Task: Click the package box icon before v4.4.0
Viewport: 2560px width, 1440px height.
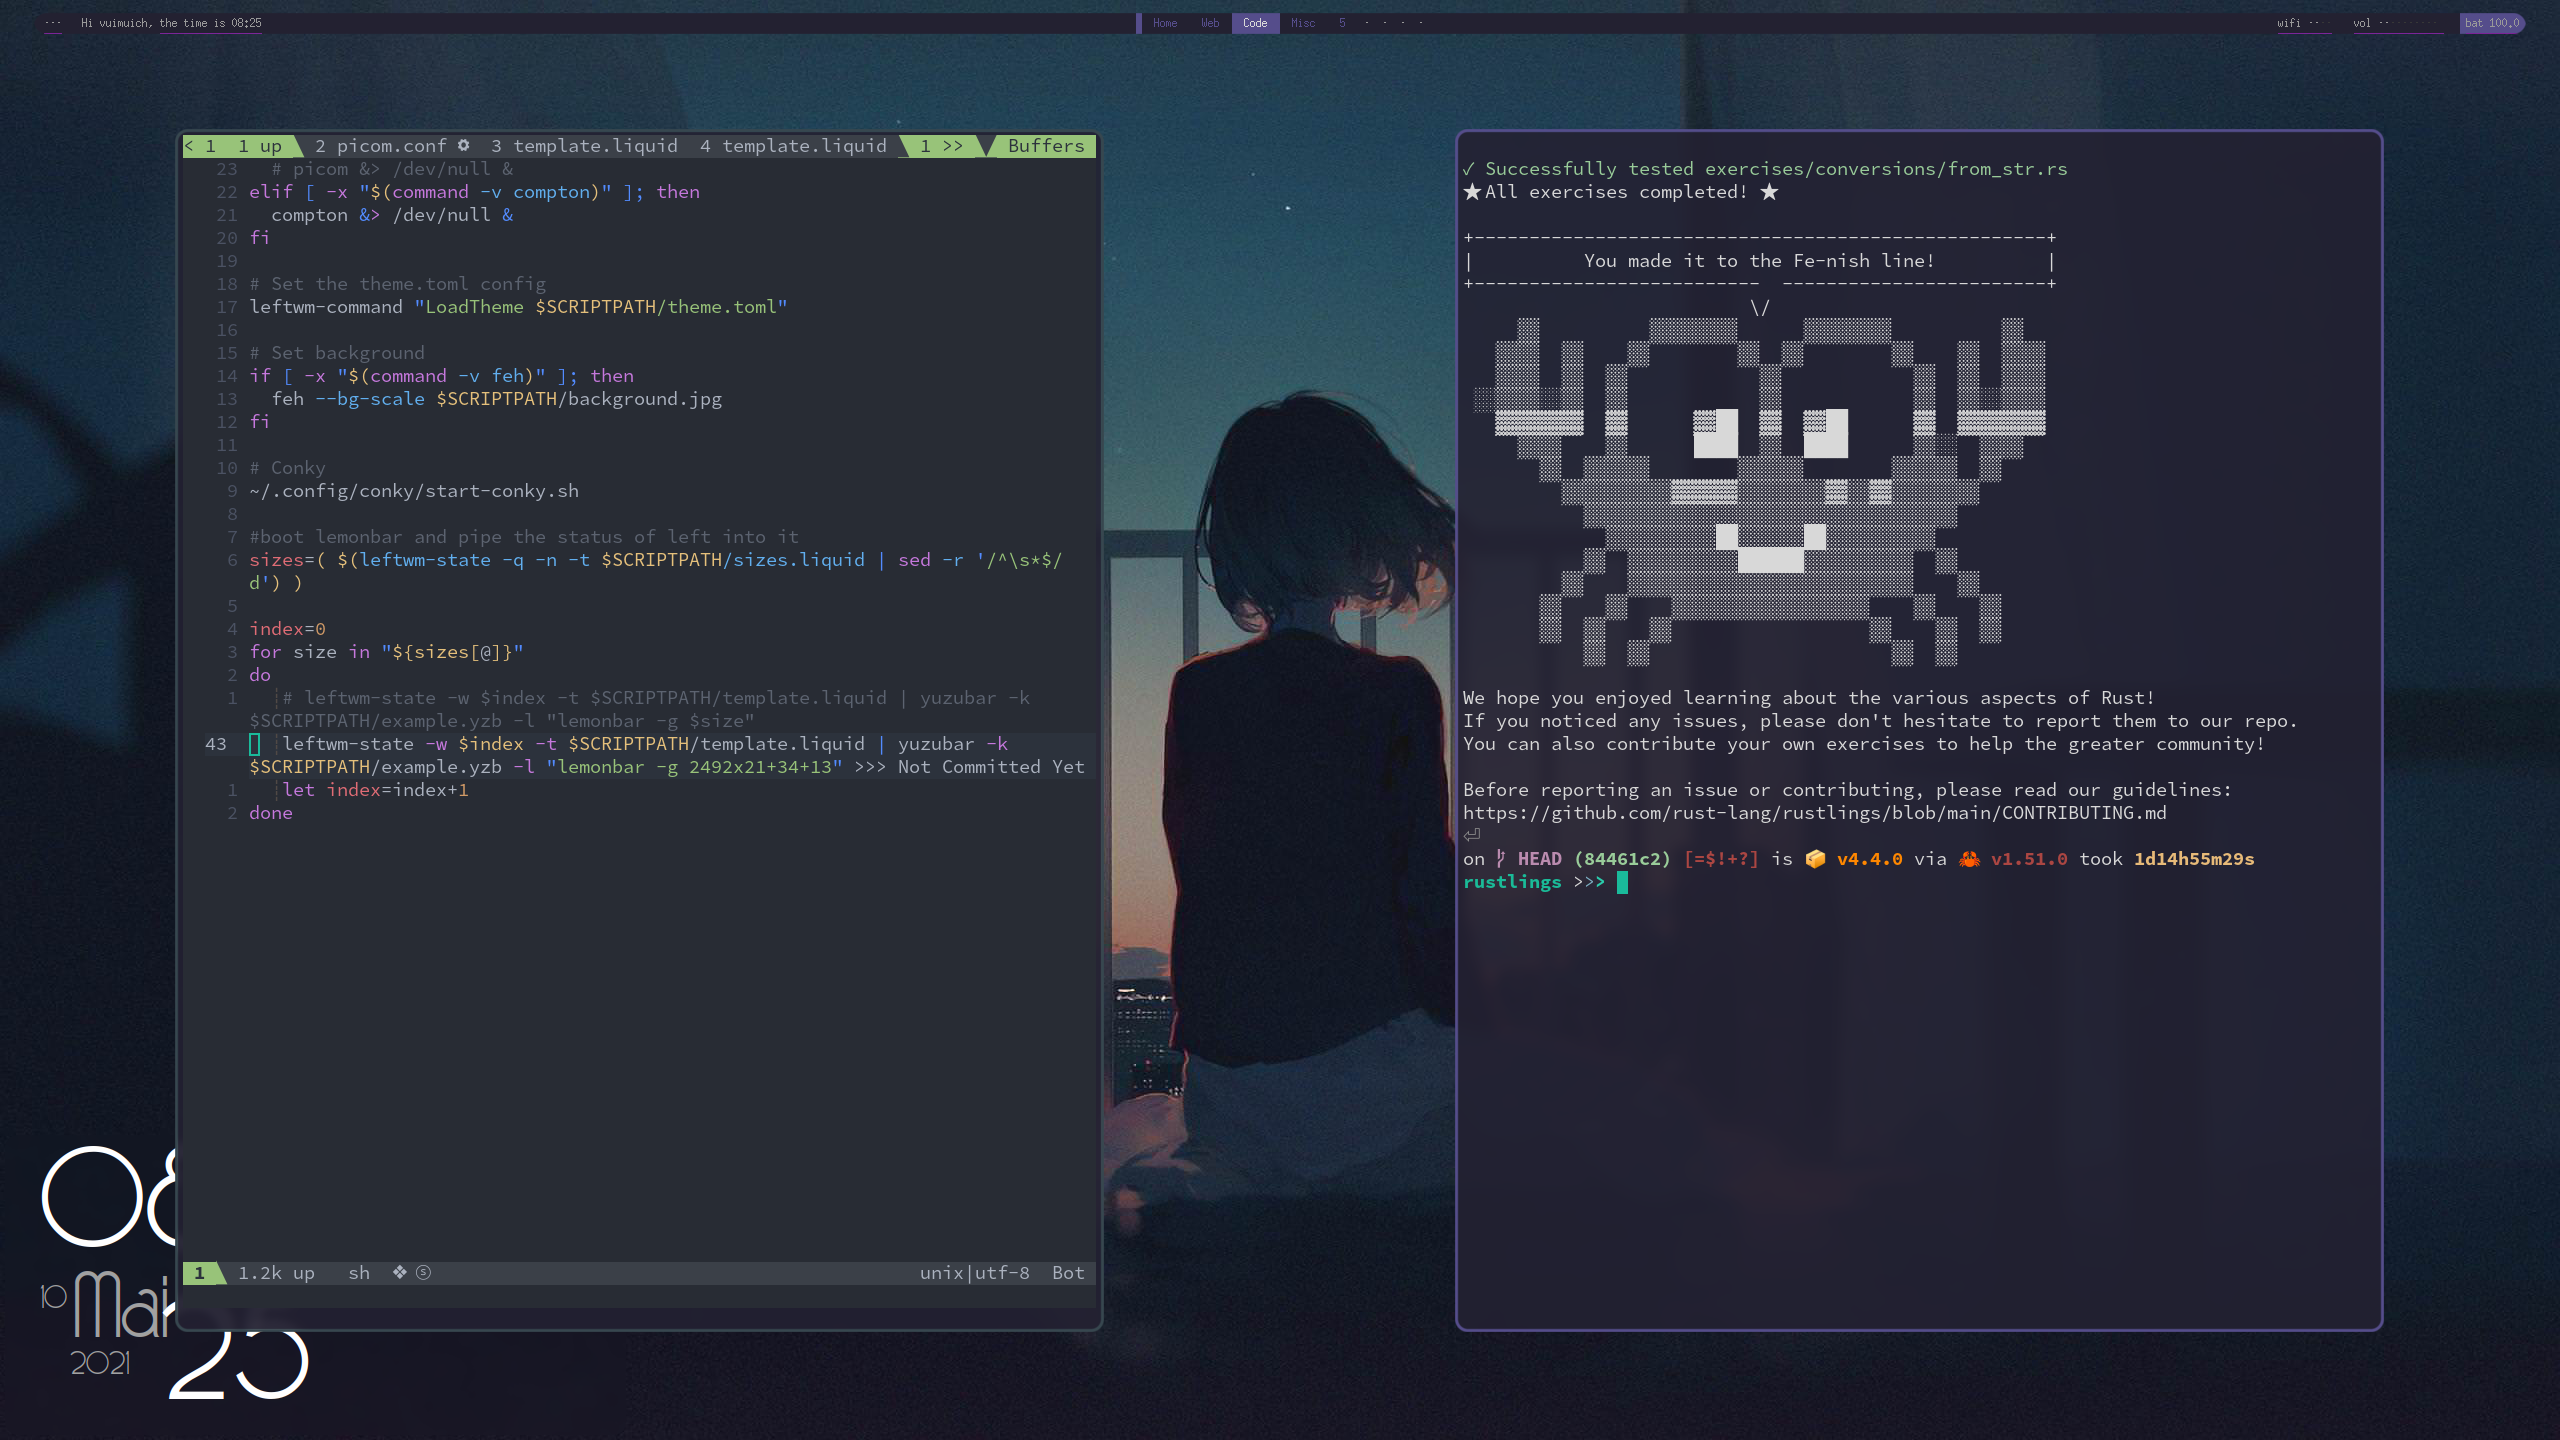Action: point(1817,858)
